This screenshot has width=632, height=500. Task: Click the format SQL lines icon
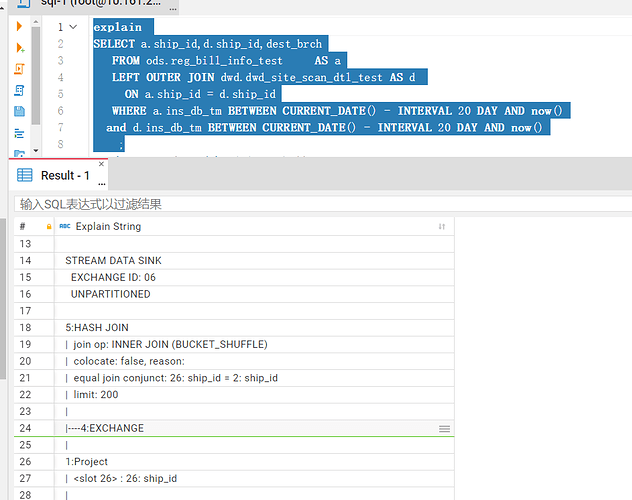[x=20, y=132]
